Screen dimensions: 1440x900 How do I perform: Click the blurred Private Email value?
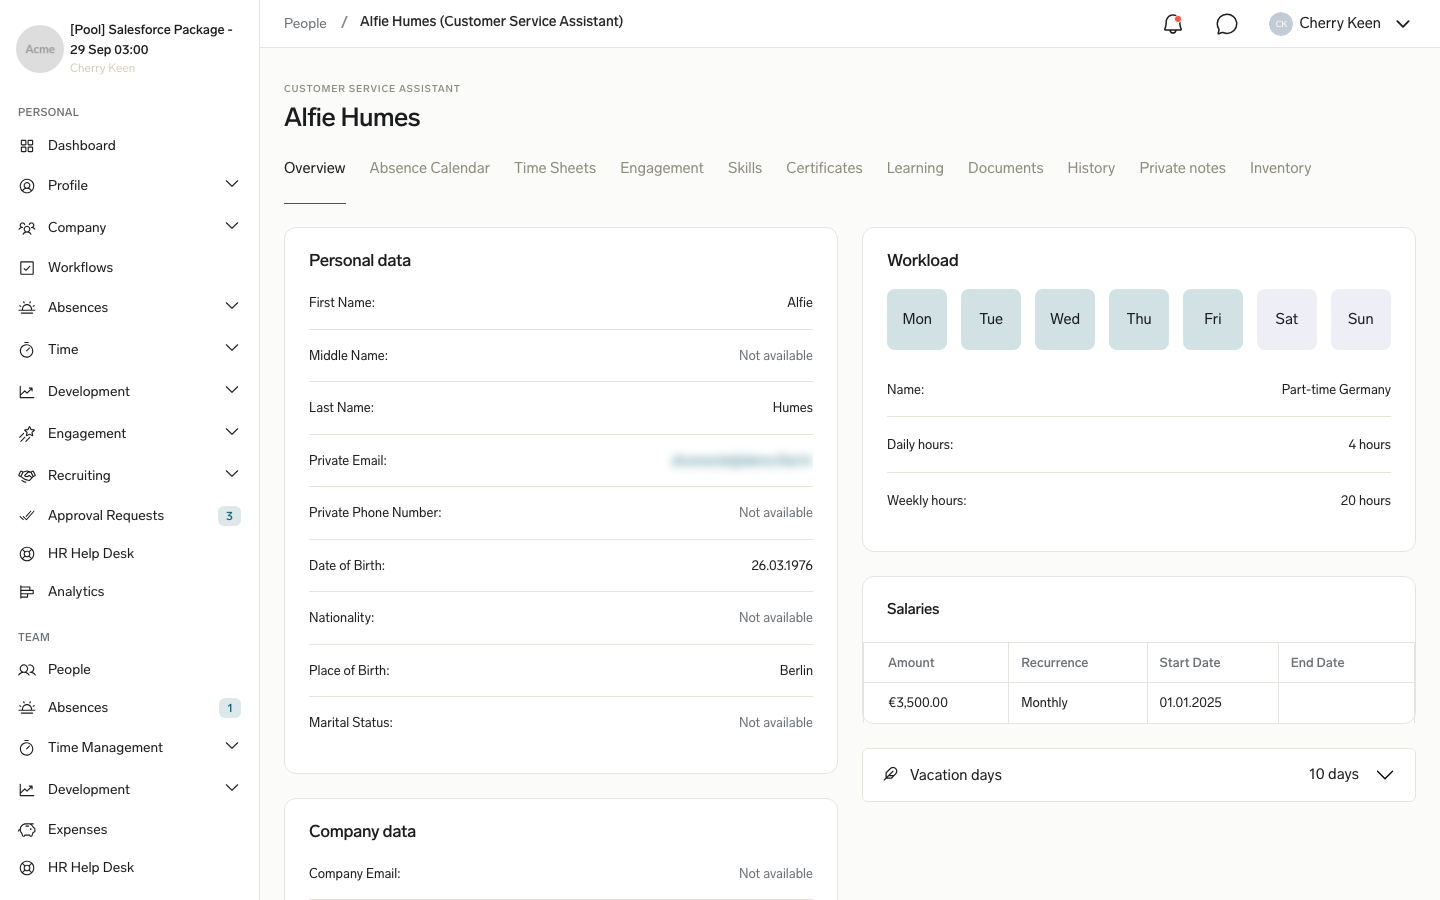[x=742, y=461]
